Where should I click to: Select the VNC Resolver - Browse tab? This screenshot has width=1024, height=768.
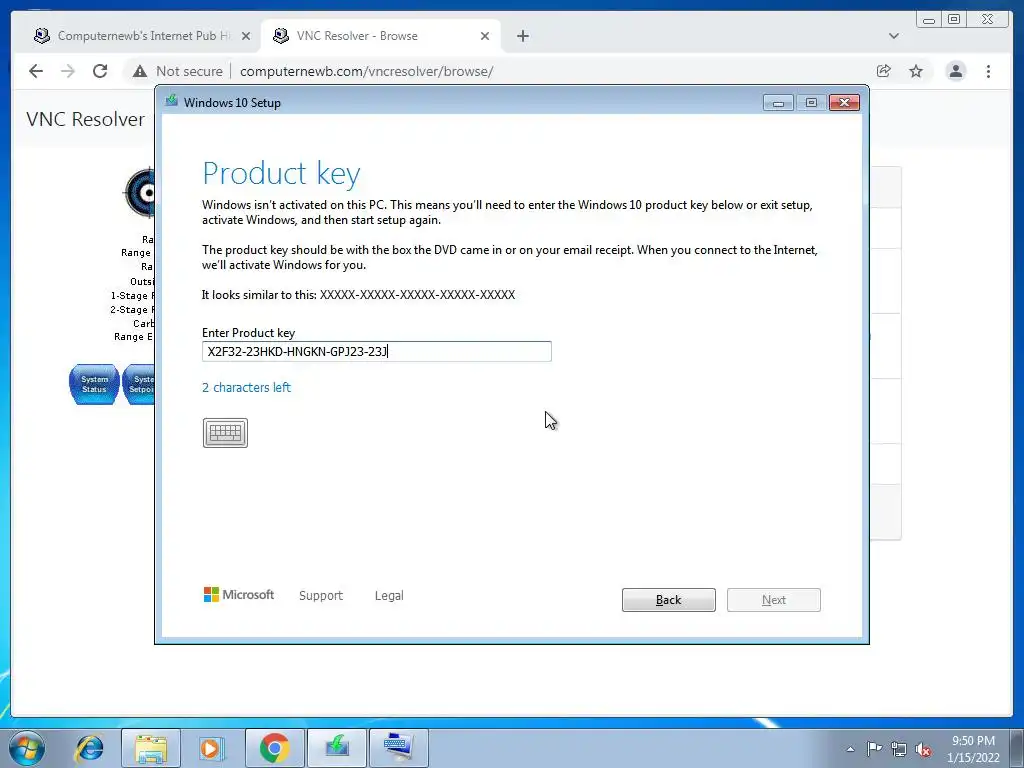pos(382,36)
